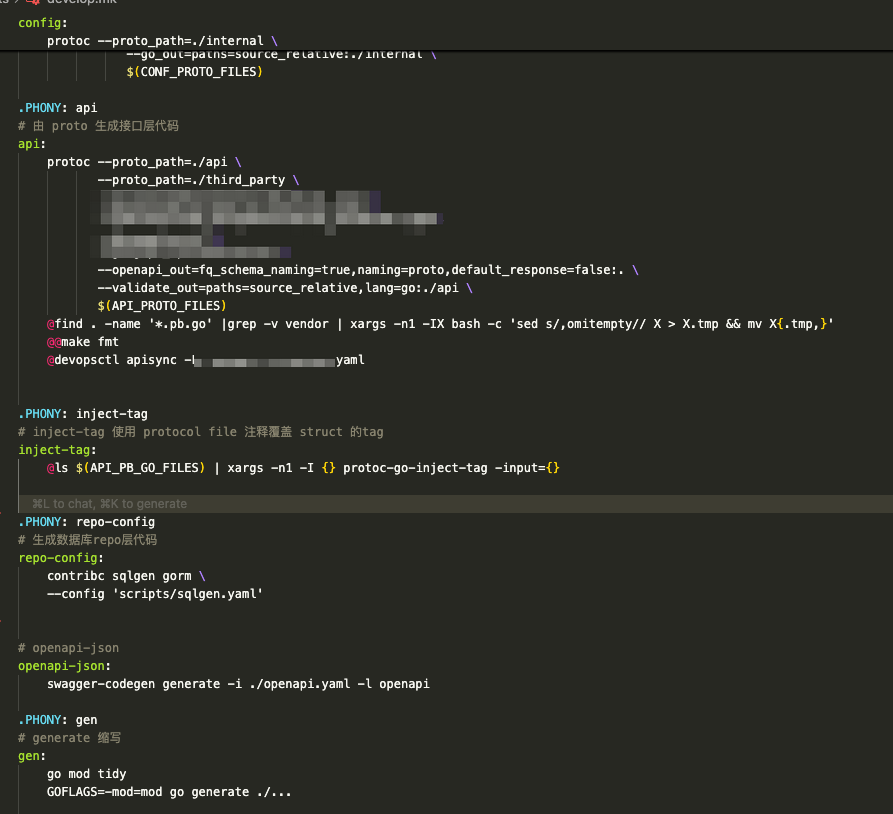Screen dimensions: 893x814
Task: Click the 'api:' target definition line
Action: click(x=32, y=144)
